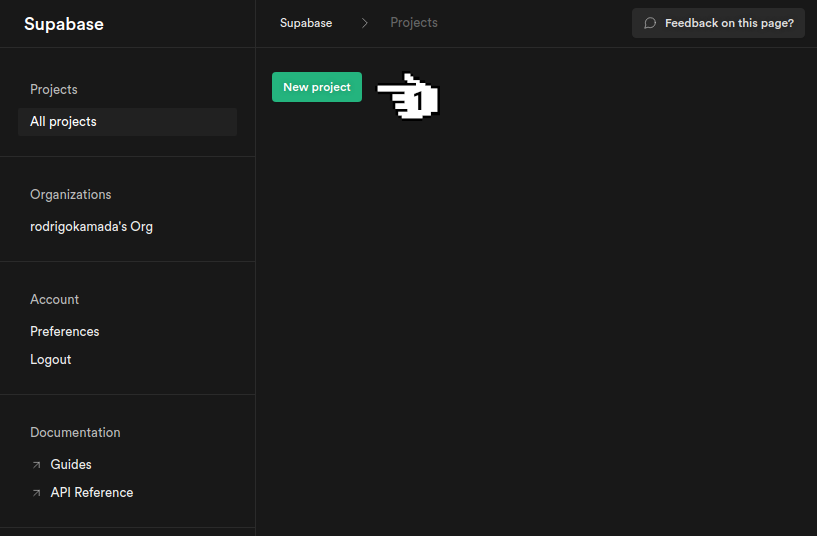The height and width of the screenshot is (536, 817).
Task: Click the Documentation section heading
Action: tap(75, 432)
